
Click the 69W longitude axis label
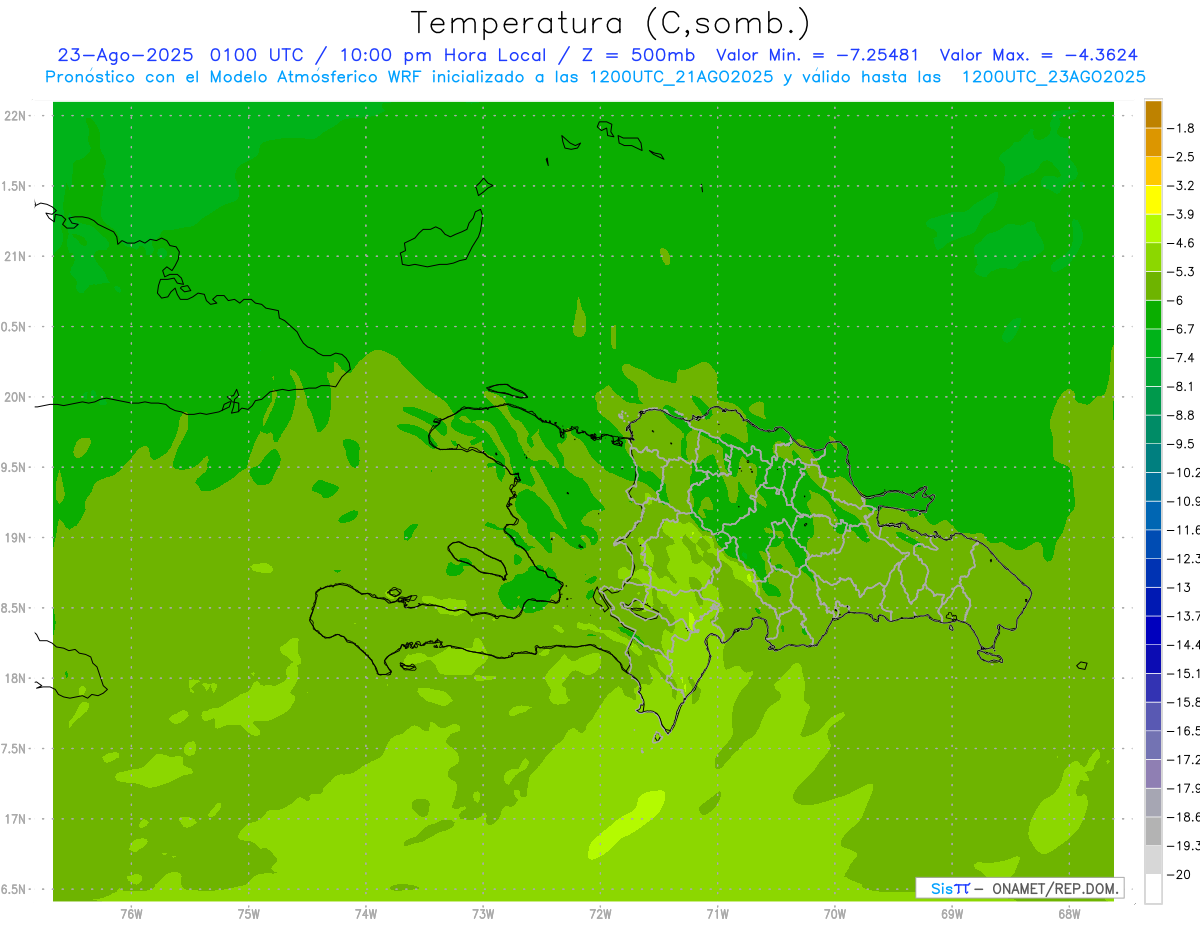952,913
